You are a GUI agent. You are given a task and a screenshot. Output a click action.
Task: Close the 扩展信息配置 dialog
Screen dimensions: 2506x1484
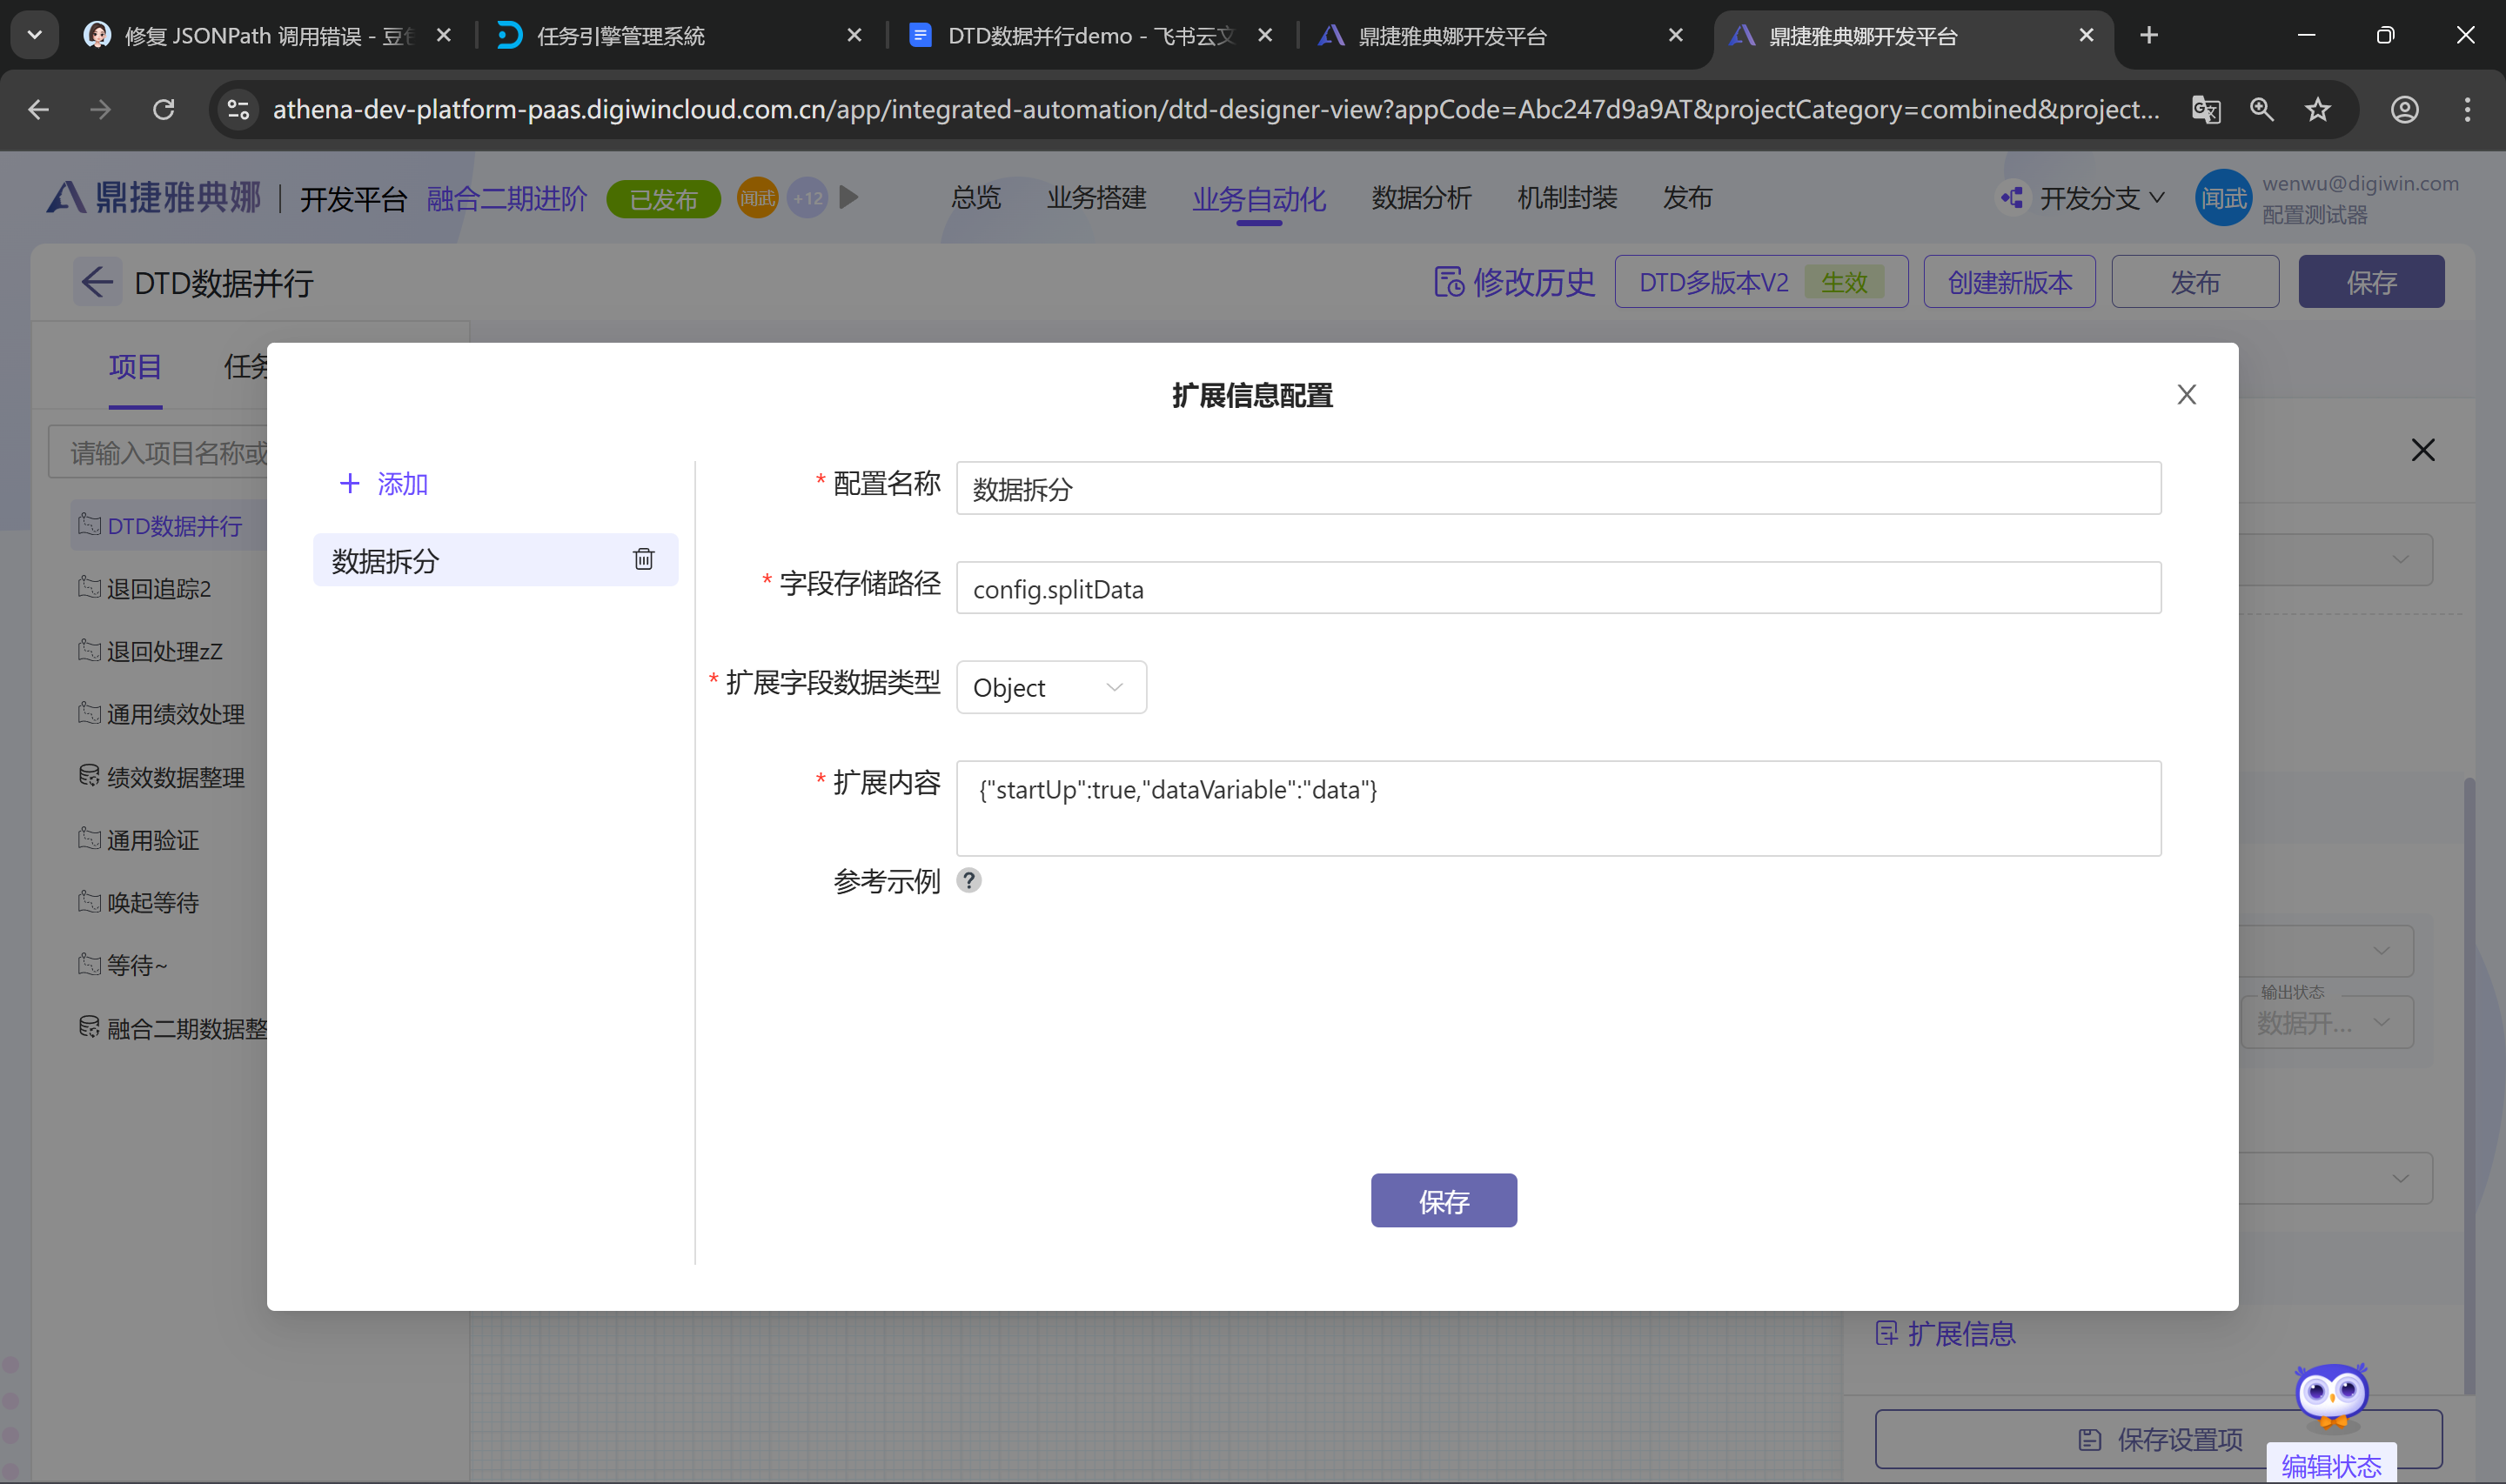pos(2186,395)
